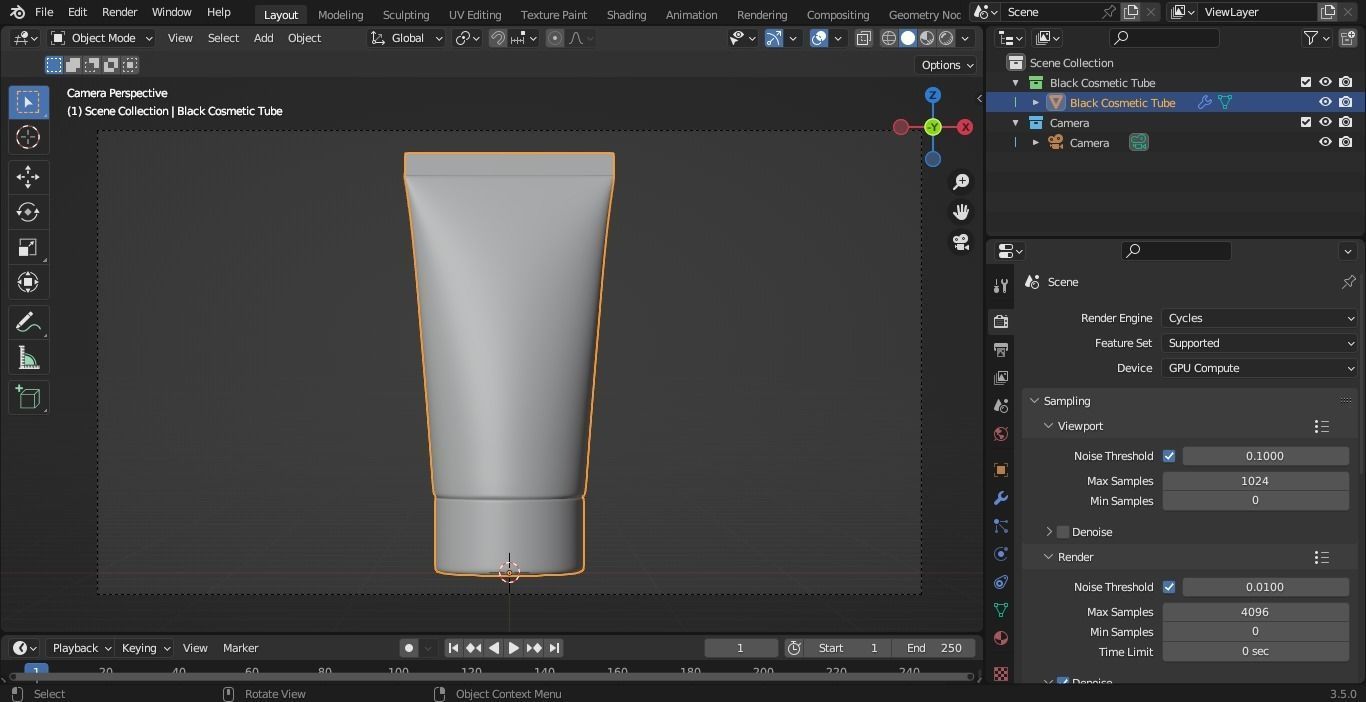Image resolution: width=1366 pixels, height=702 pixels.
Task: Activate the Transform tool
Action: (x=28, y=282)
